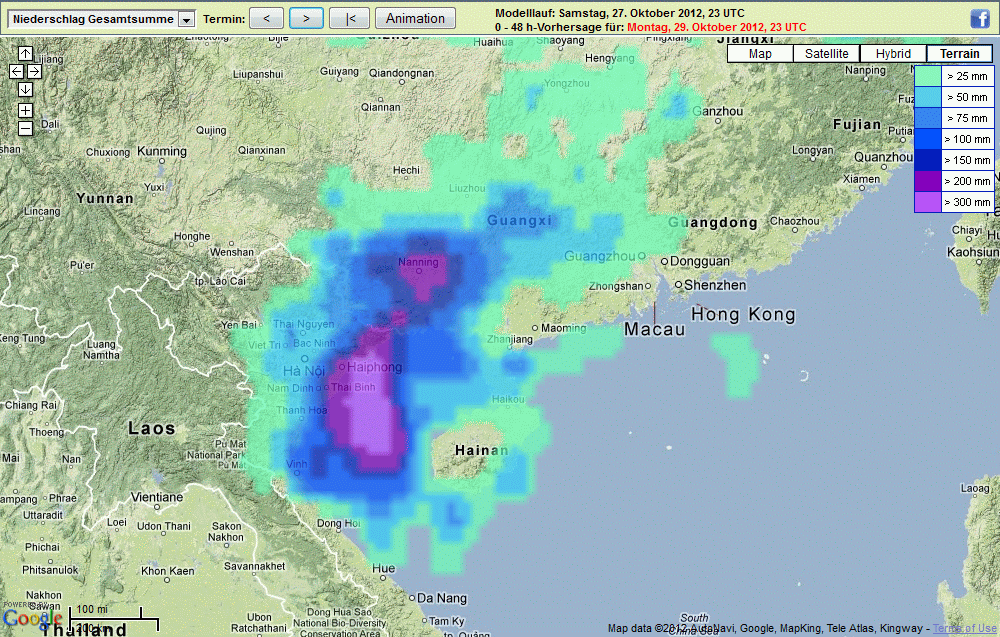Click the Guangxi province label
1000x637 pixels.
click(x=519, y=221)
